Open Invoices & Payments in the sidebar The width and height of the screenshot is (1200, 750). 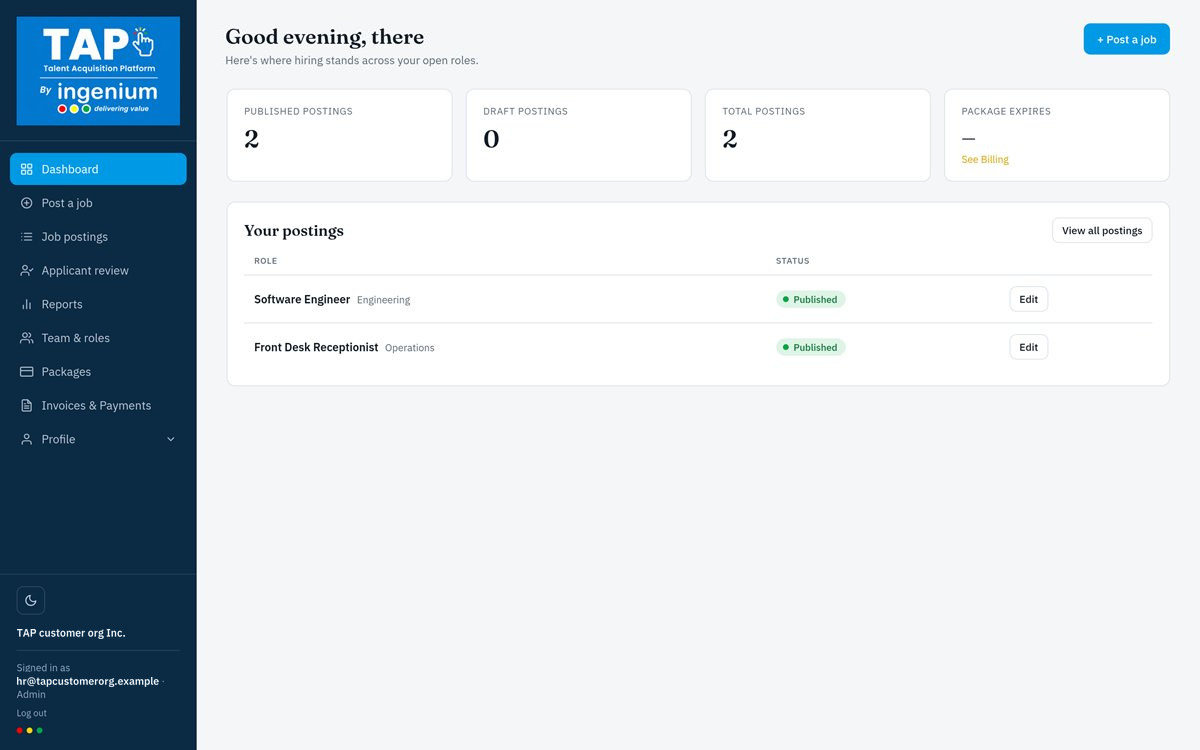coord(98,406)
